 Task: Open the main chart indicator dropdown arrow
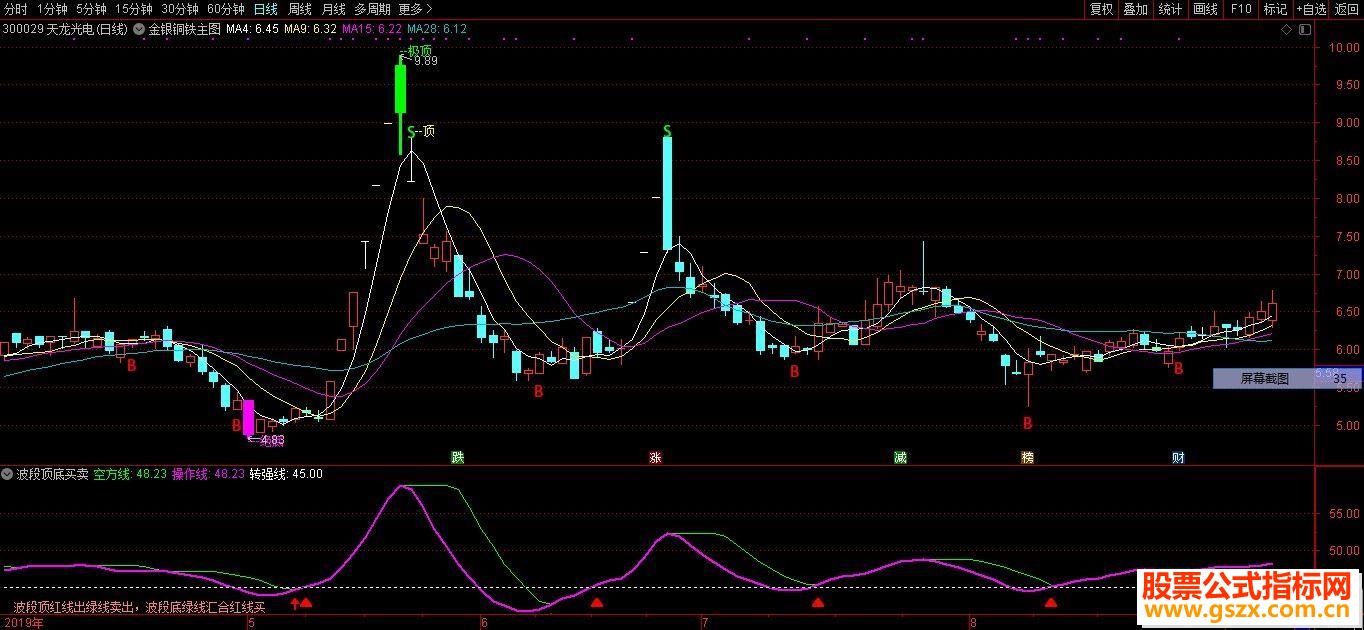(x=138, y=29)
